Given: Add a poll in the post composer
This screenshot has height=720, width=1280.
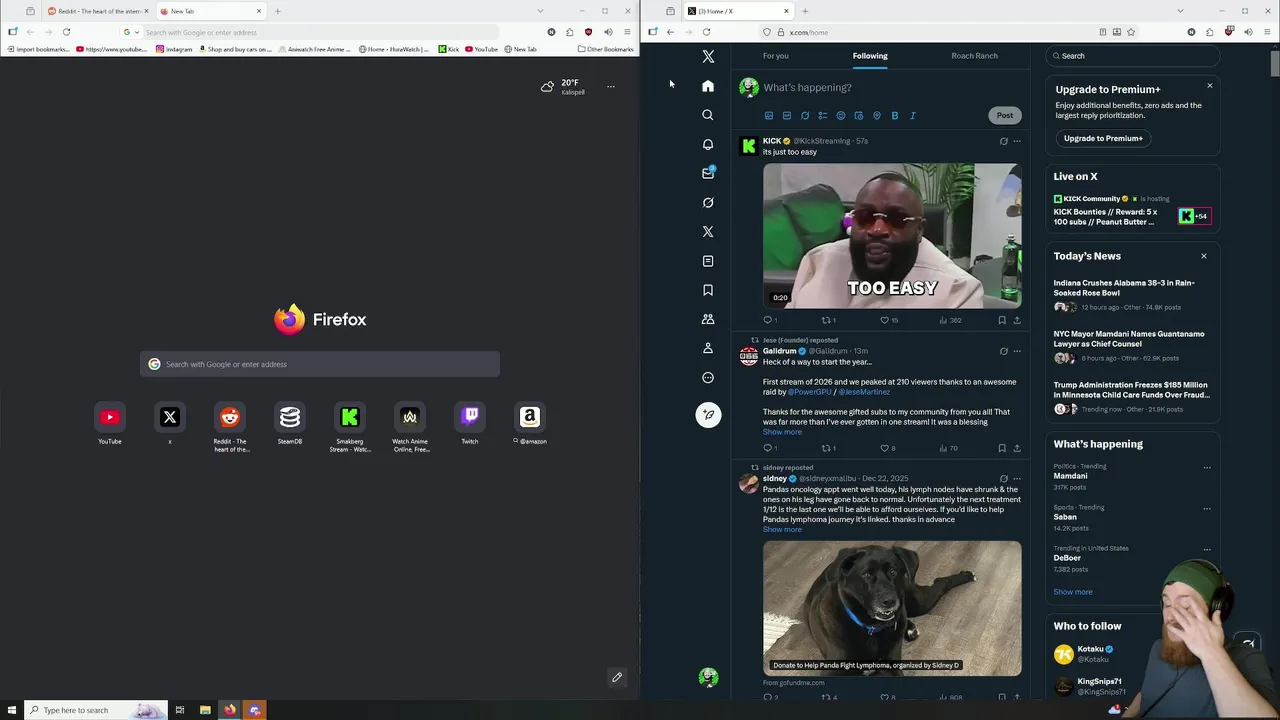Looking at the screenshot, I should click(823, 116).
